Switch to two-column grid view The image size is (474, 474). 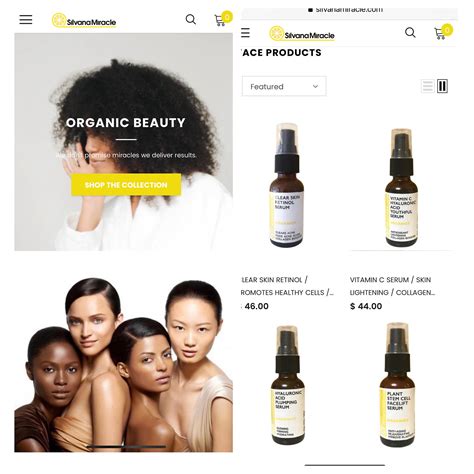[x=442, y=86]
